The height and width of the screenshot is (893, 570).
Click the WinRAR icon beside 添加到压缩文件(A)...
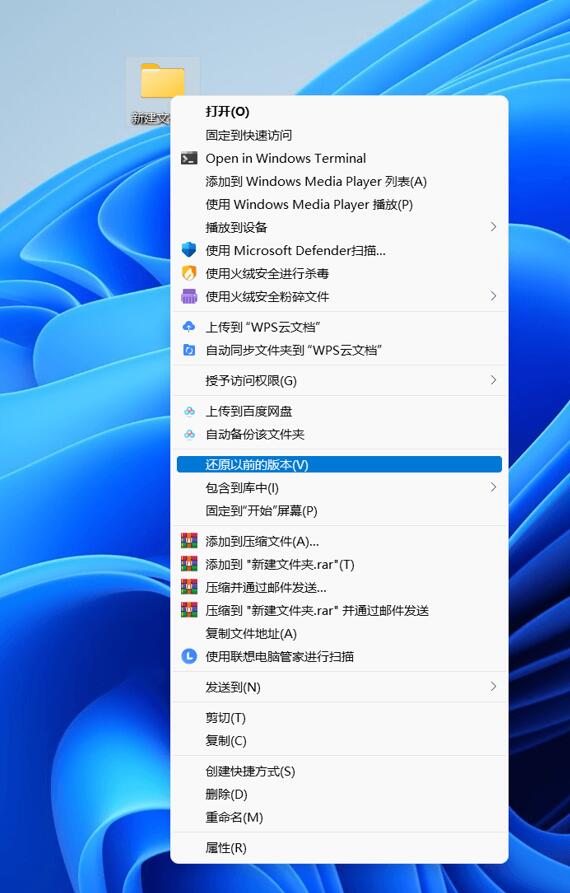point(189,541)
